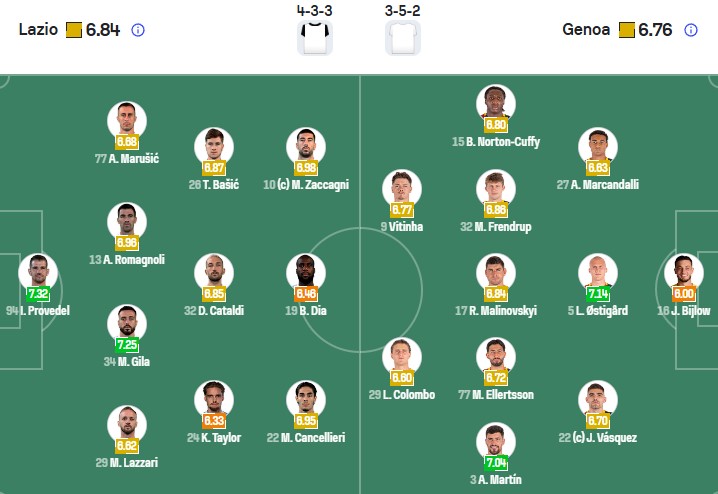Click Genoa's 3-5-2 formation jersey icon
Viewport: 718px width, 494px height.
403,37
